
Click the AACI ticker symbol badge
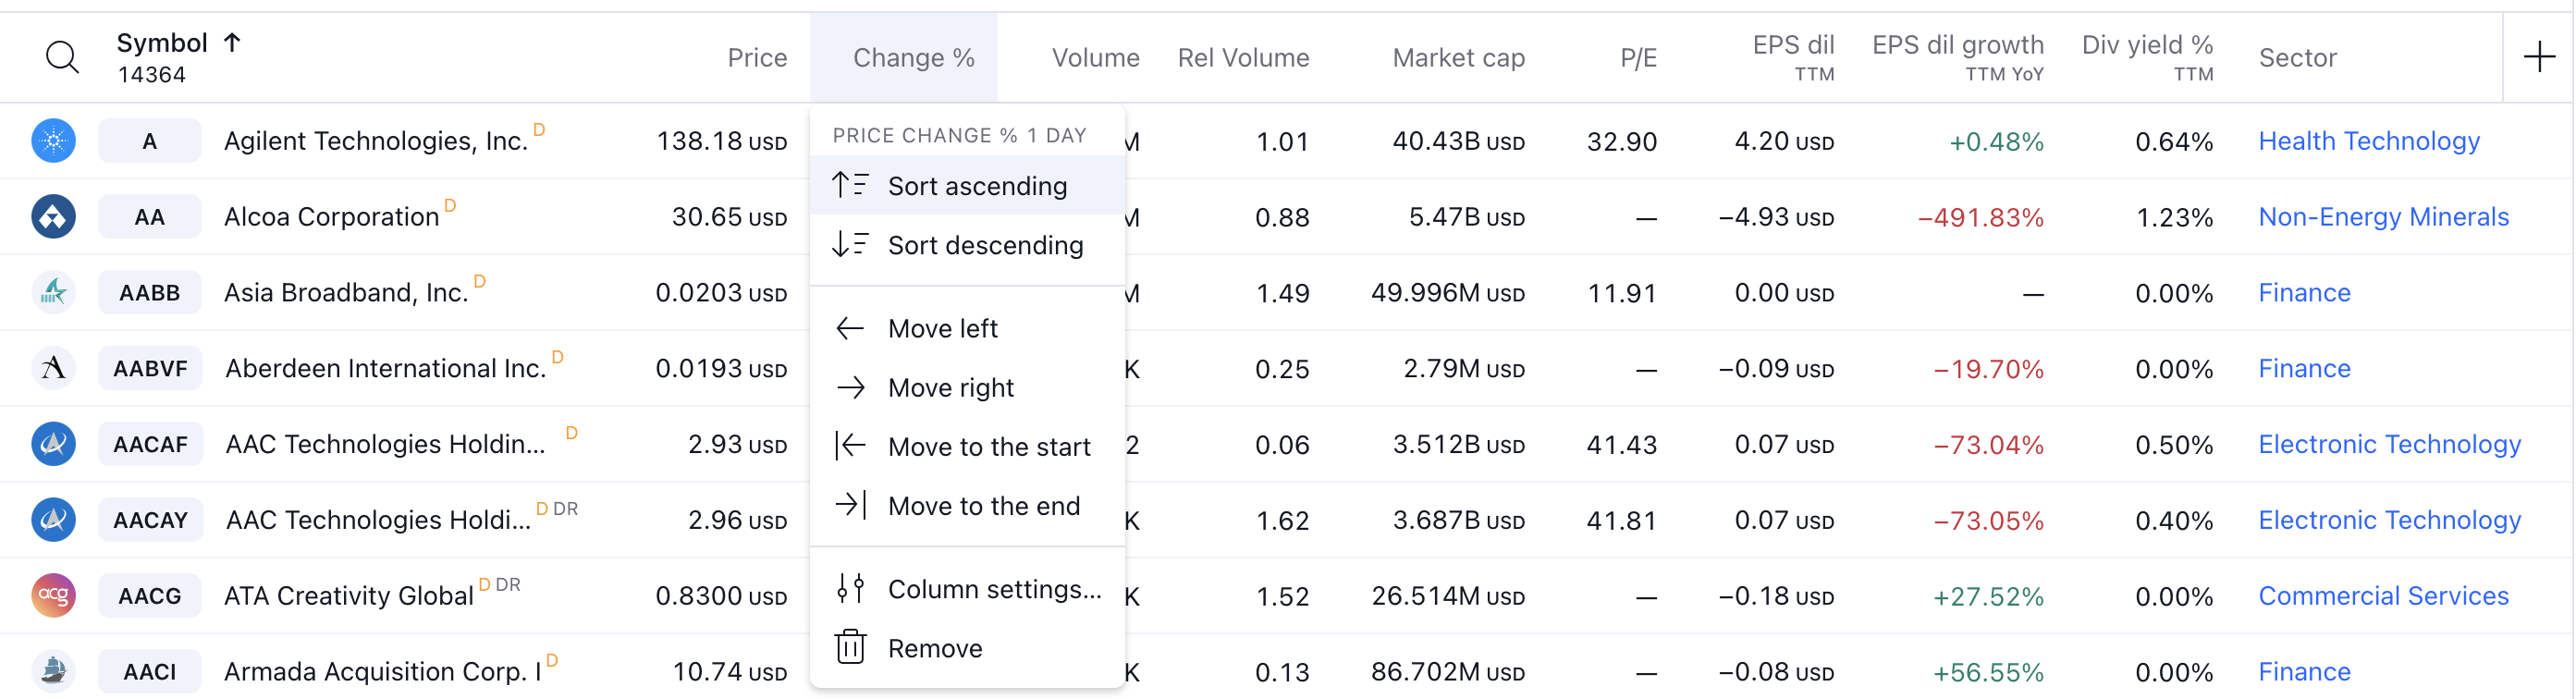click(149, 672)
